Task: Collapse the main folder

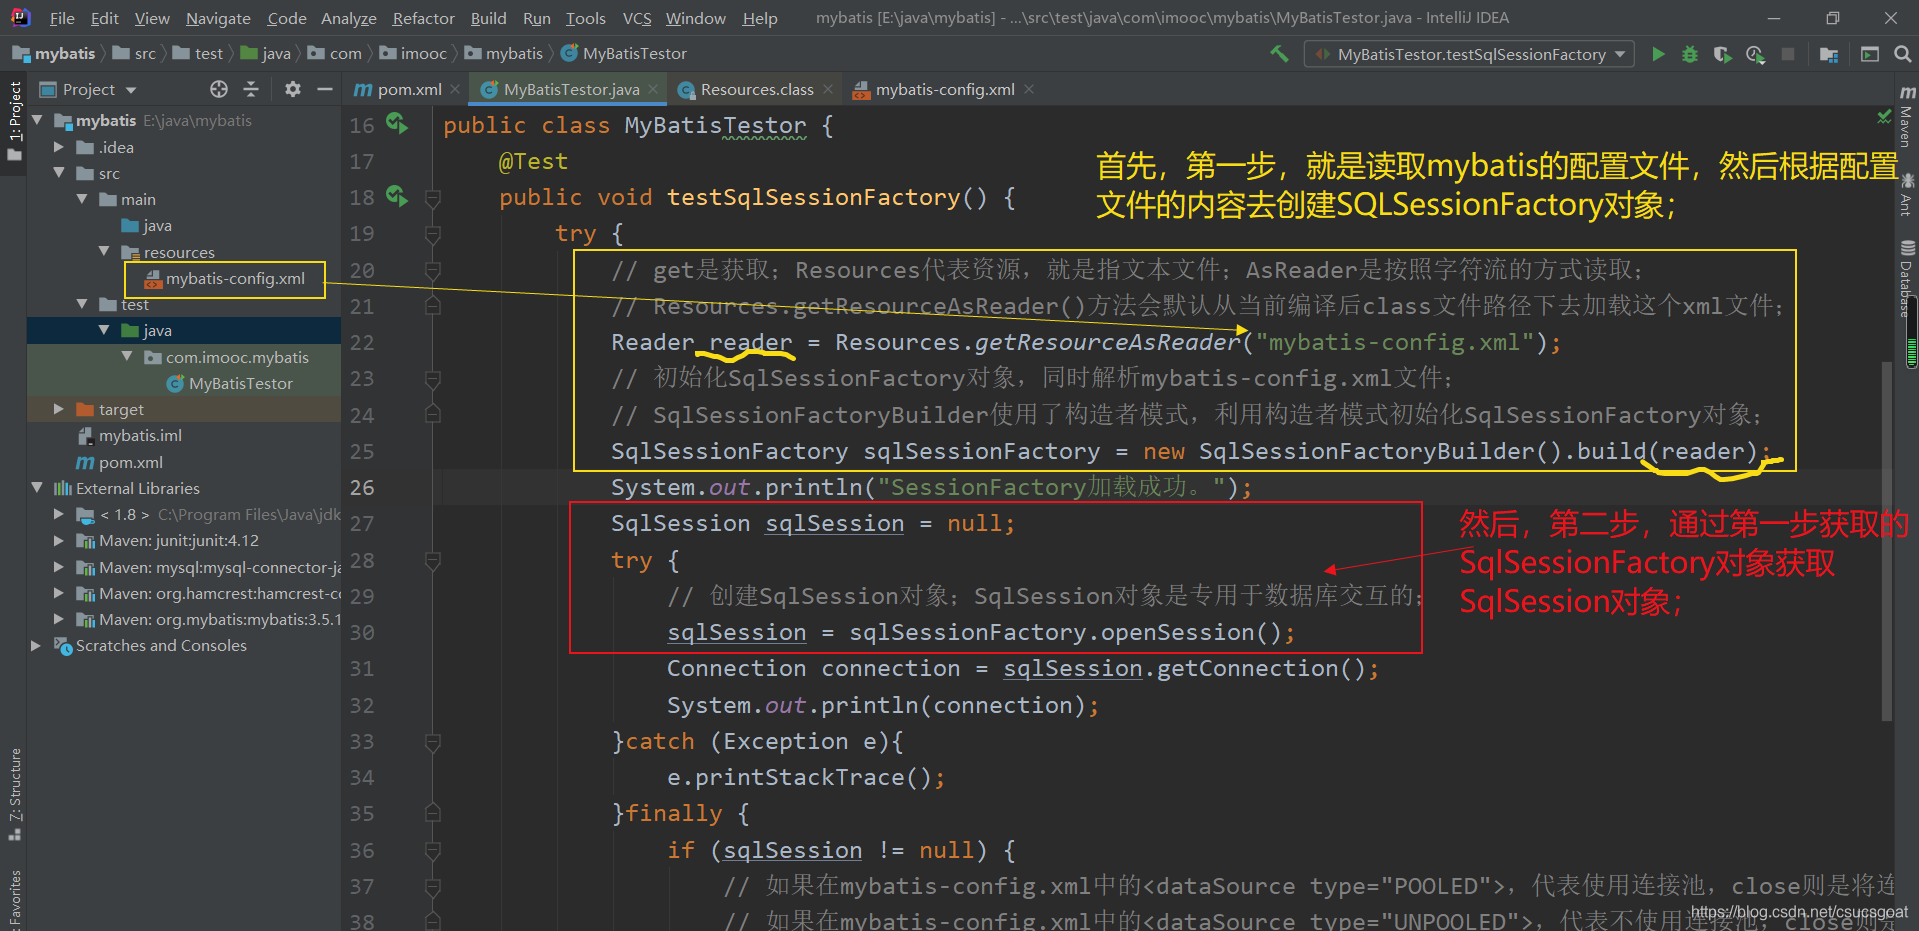Action: coord(82,199)
